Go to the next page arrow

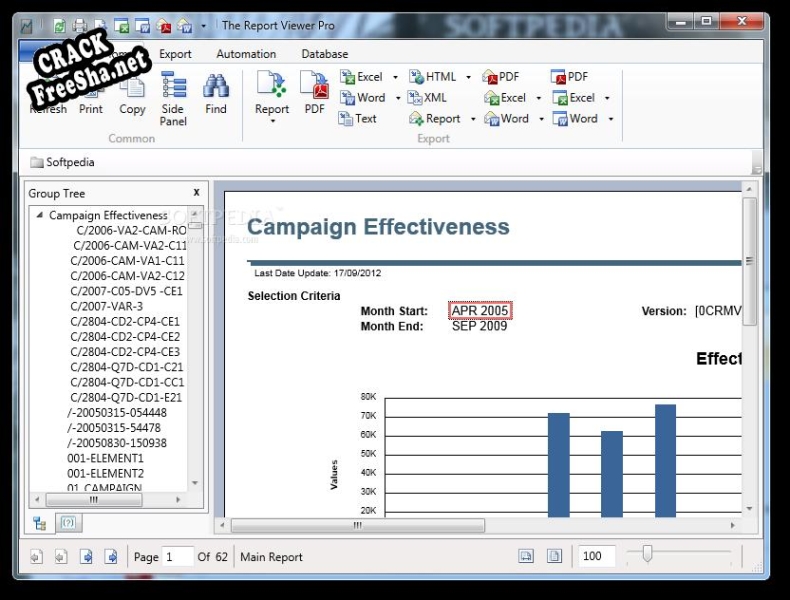87,557
